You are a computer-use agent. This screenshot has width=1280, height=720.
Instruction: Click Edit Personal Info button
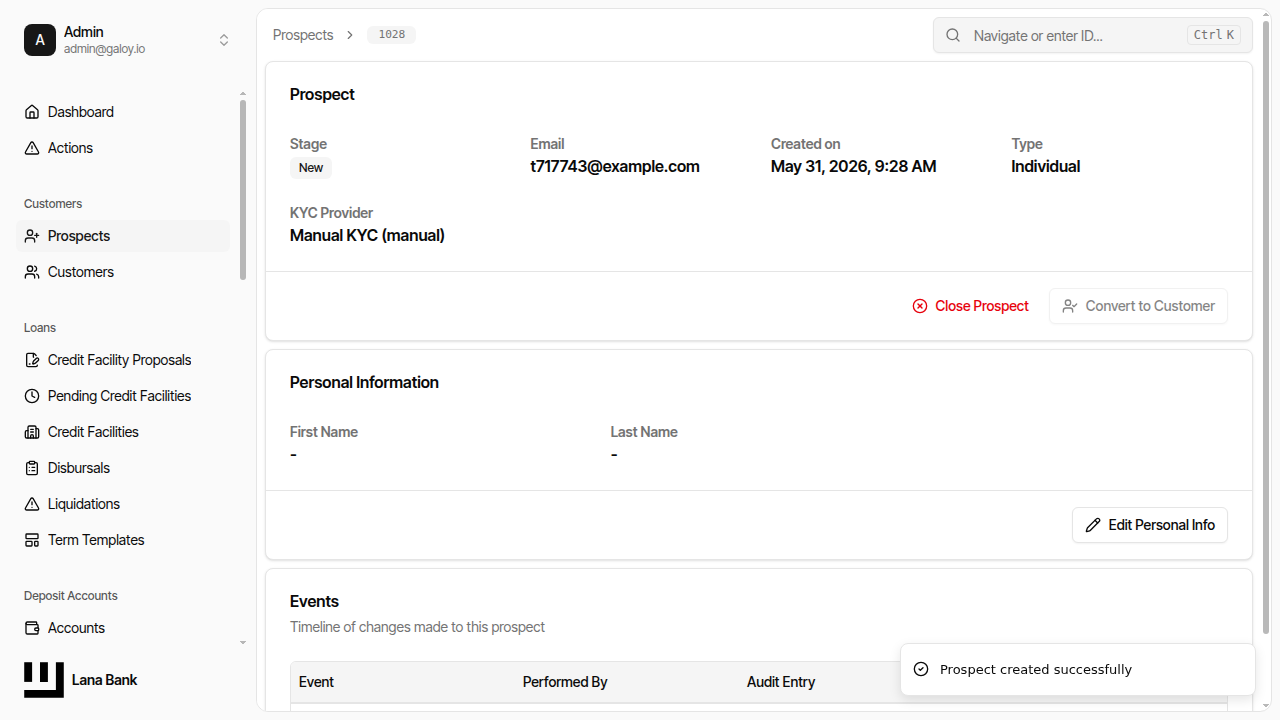click(x=1150, y=525)
